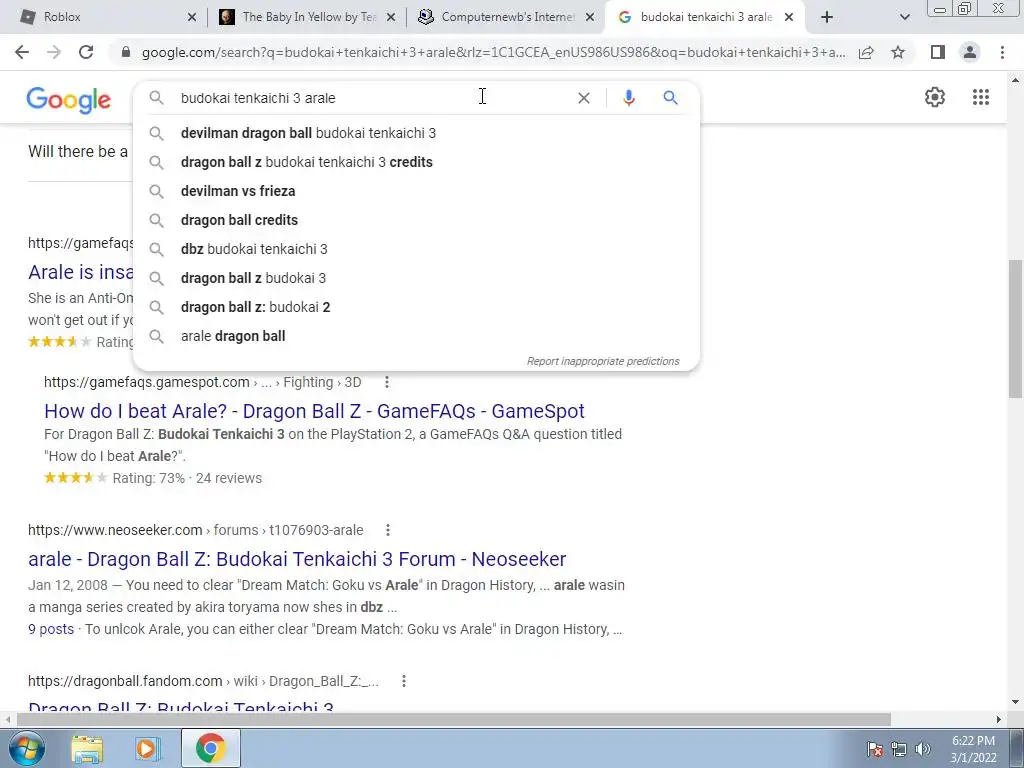The height and width of the screenshot is (768, 1024).
Task: Close the Computernewb's Internet tab
Action: (x=590, y=18)
